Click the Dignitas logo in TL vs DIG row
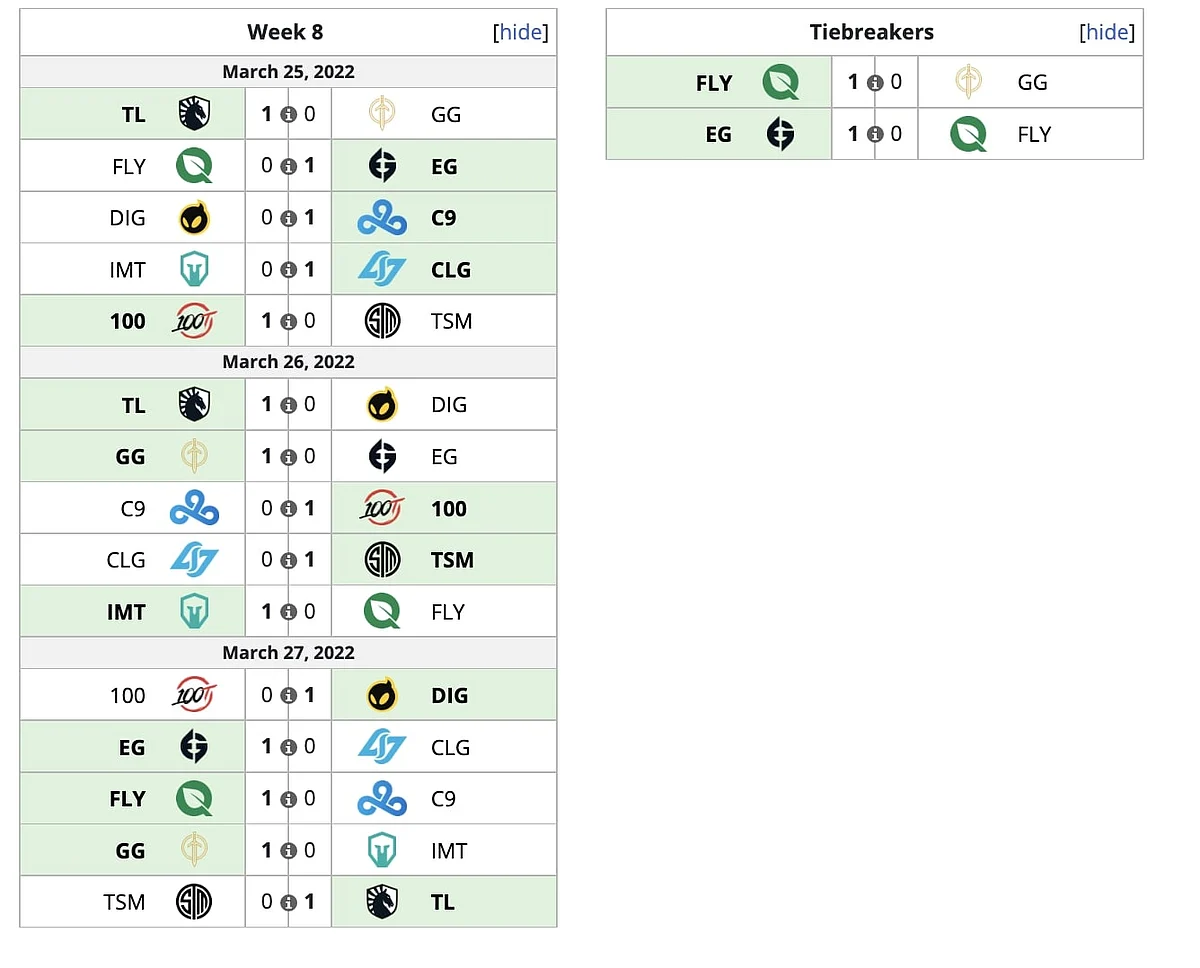The height and width of the screenshot is (968, 1200). [382, 405]
